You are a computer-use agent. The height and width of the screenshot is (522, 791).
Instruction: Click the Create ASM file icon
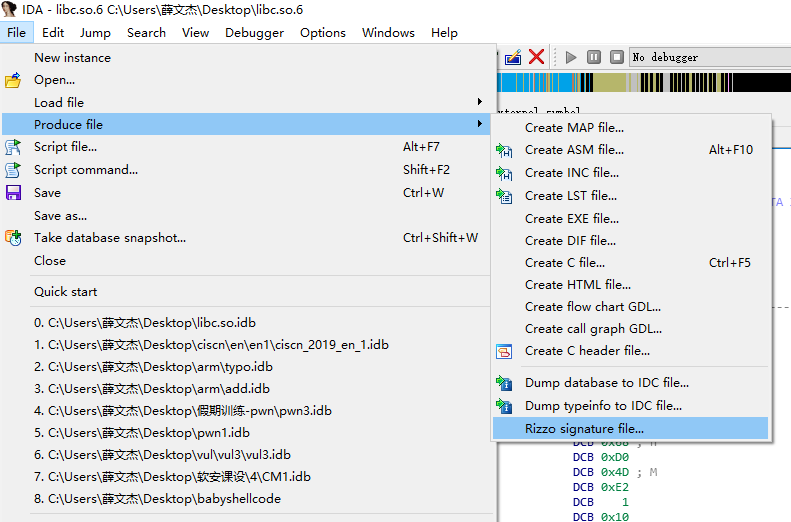pyautogui.click(x=504, y=150)
